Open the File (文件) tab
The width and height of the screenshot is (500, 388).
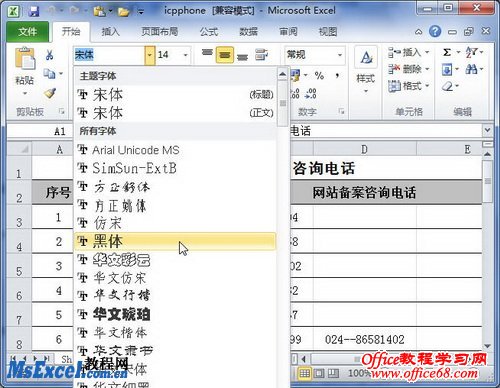28,32
